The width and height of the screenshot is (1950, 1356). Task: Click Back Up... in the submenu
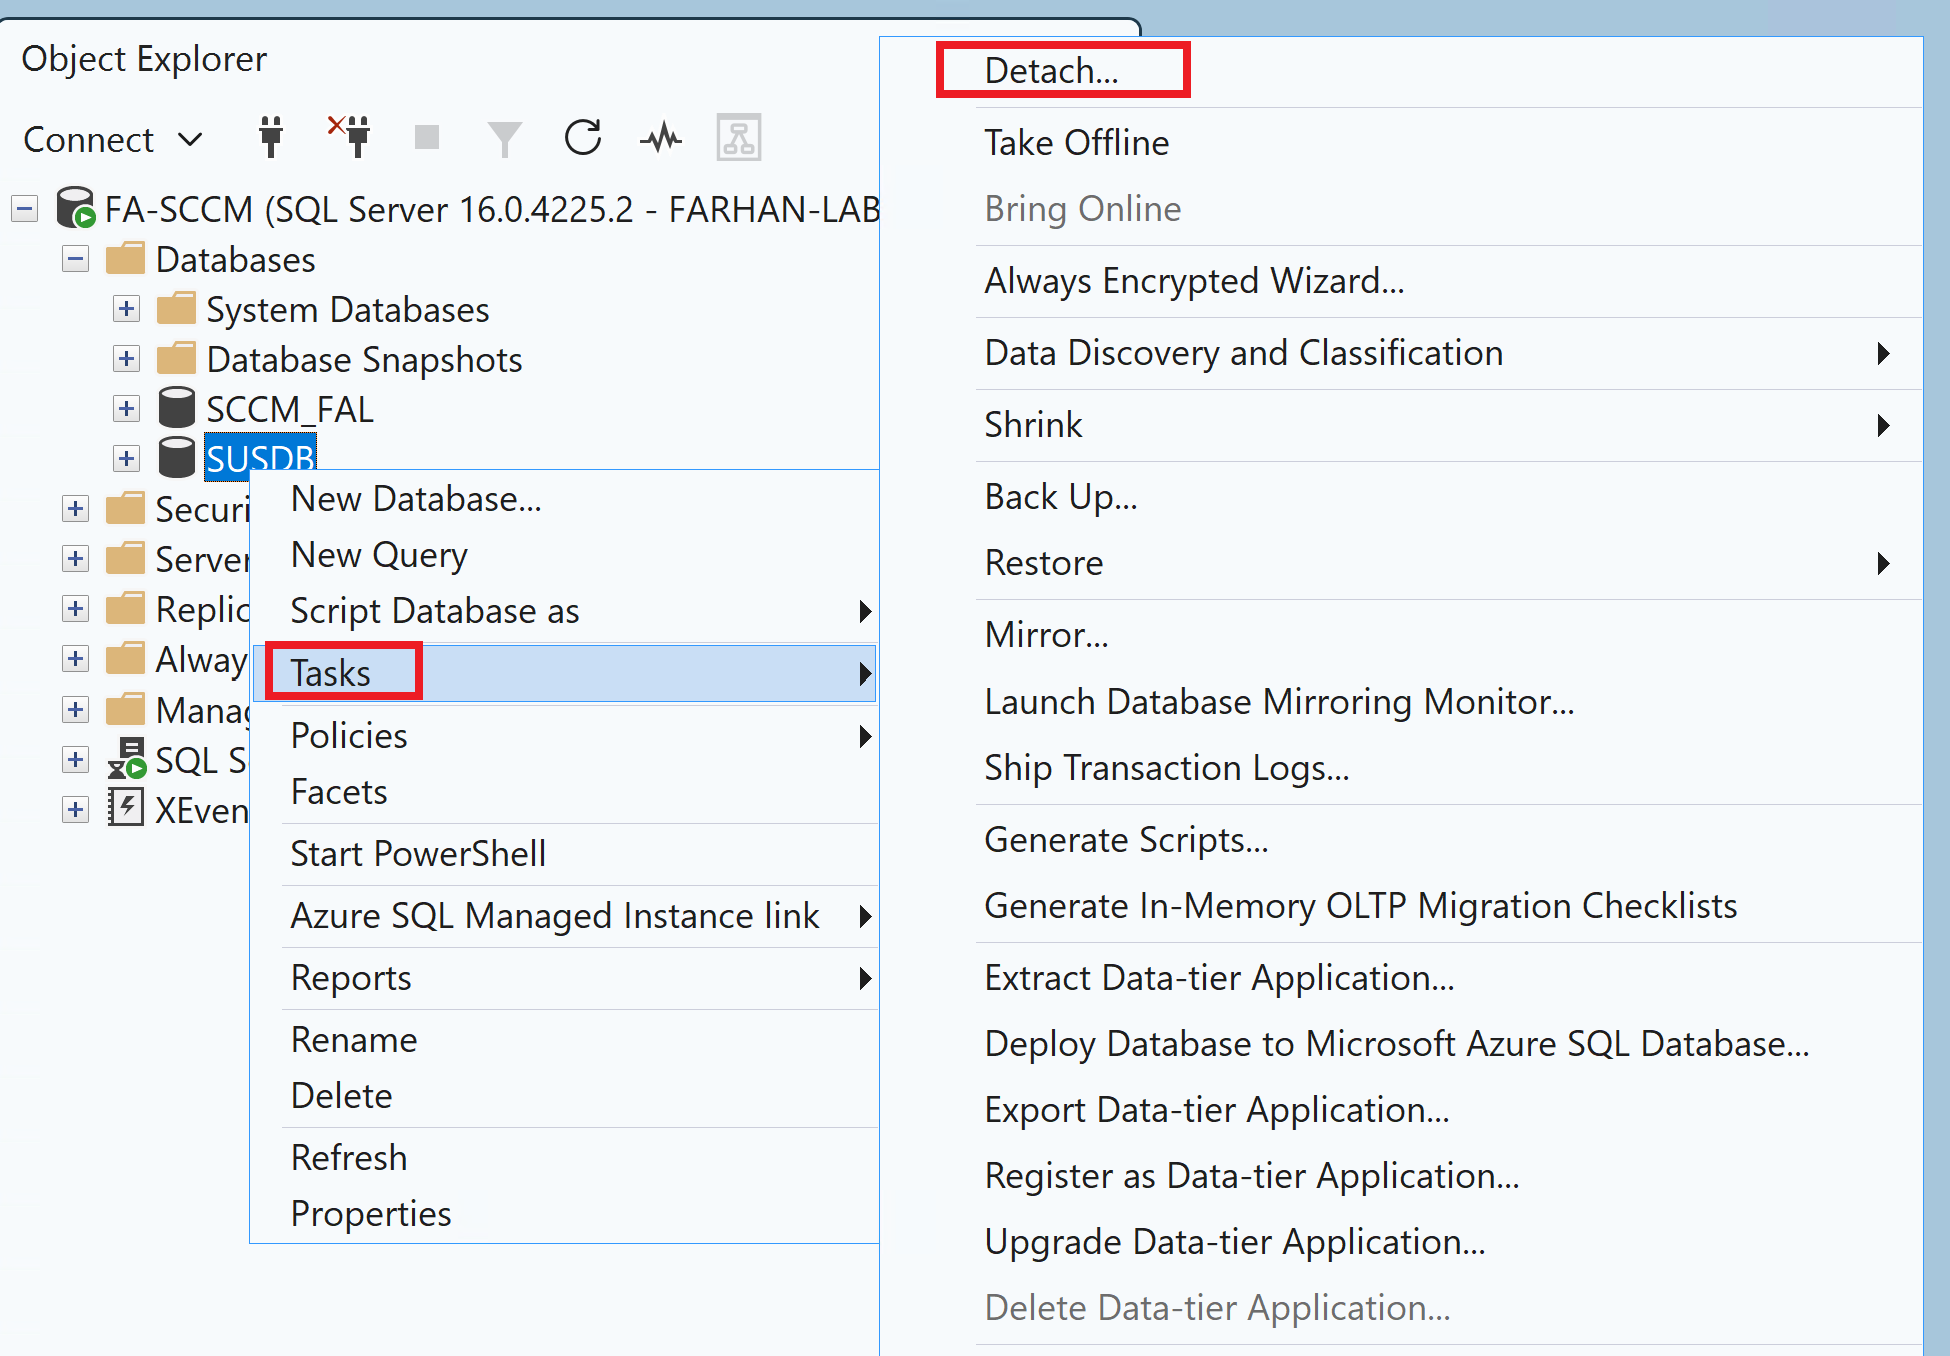[x=1060, y=497]
